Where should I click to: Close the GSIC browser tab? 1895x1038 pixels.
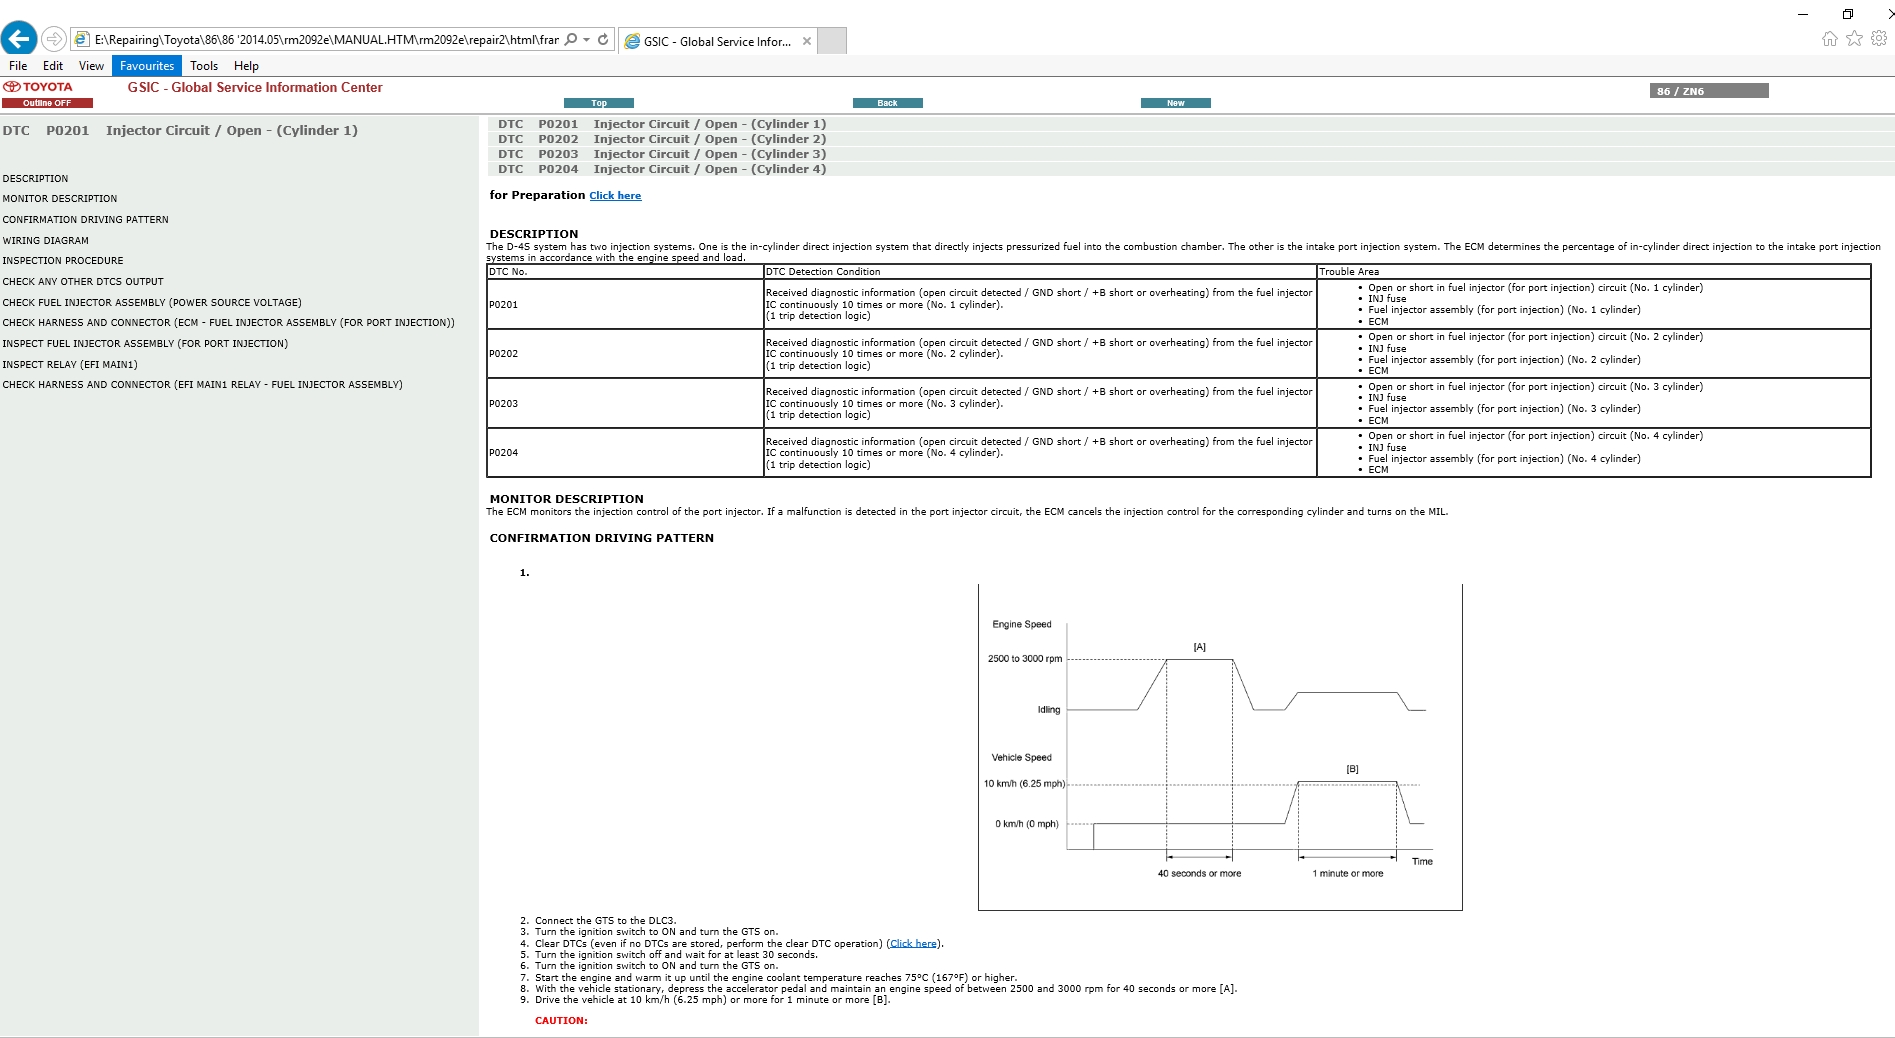807,41
